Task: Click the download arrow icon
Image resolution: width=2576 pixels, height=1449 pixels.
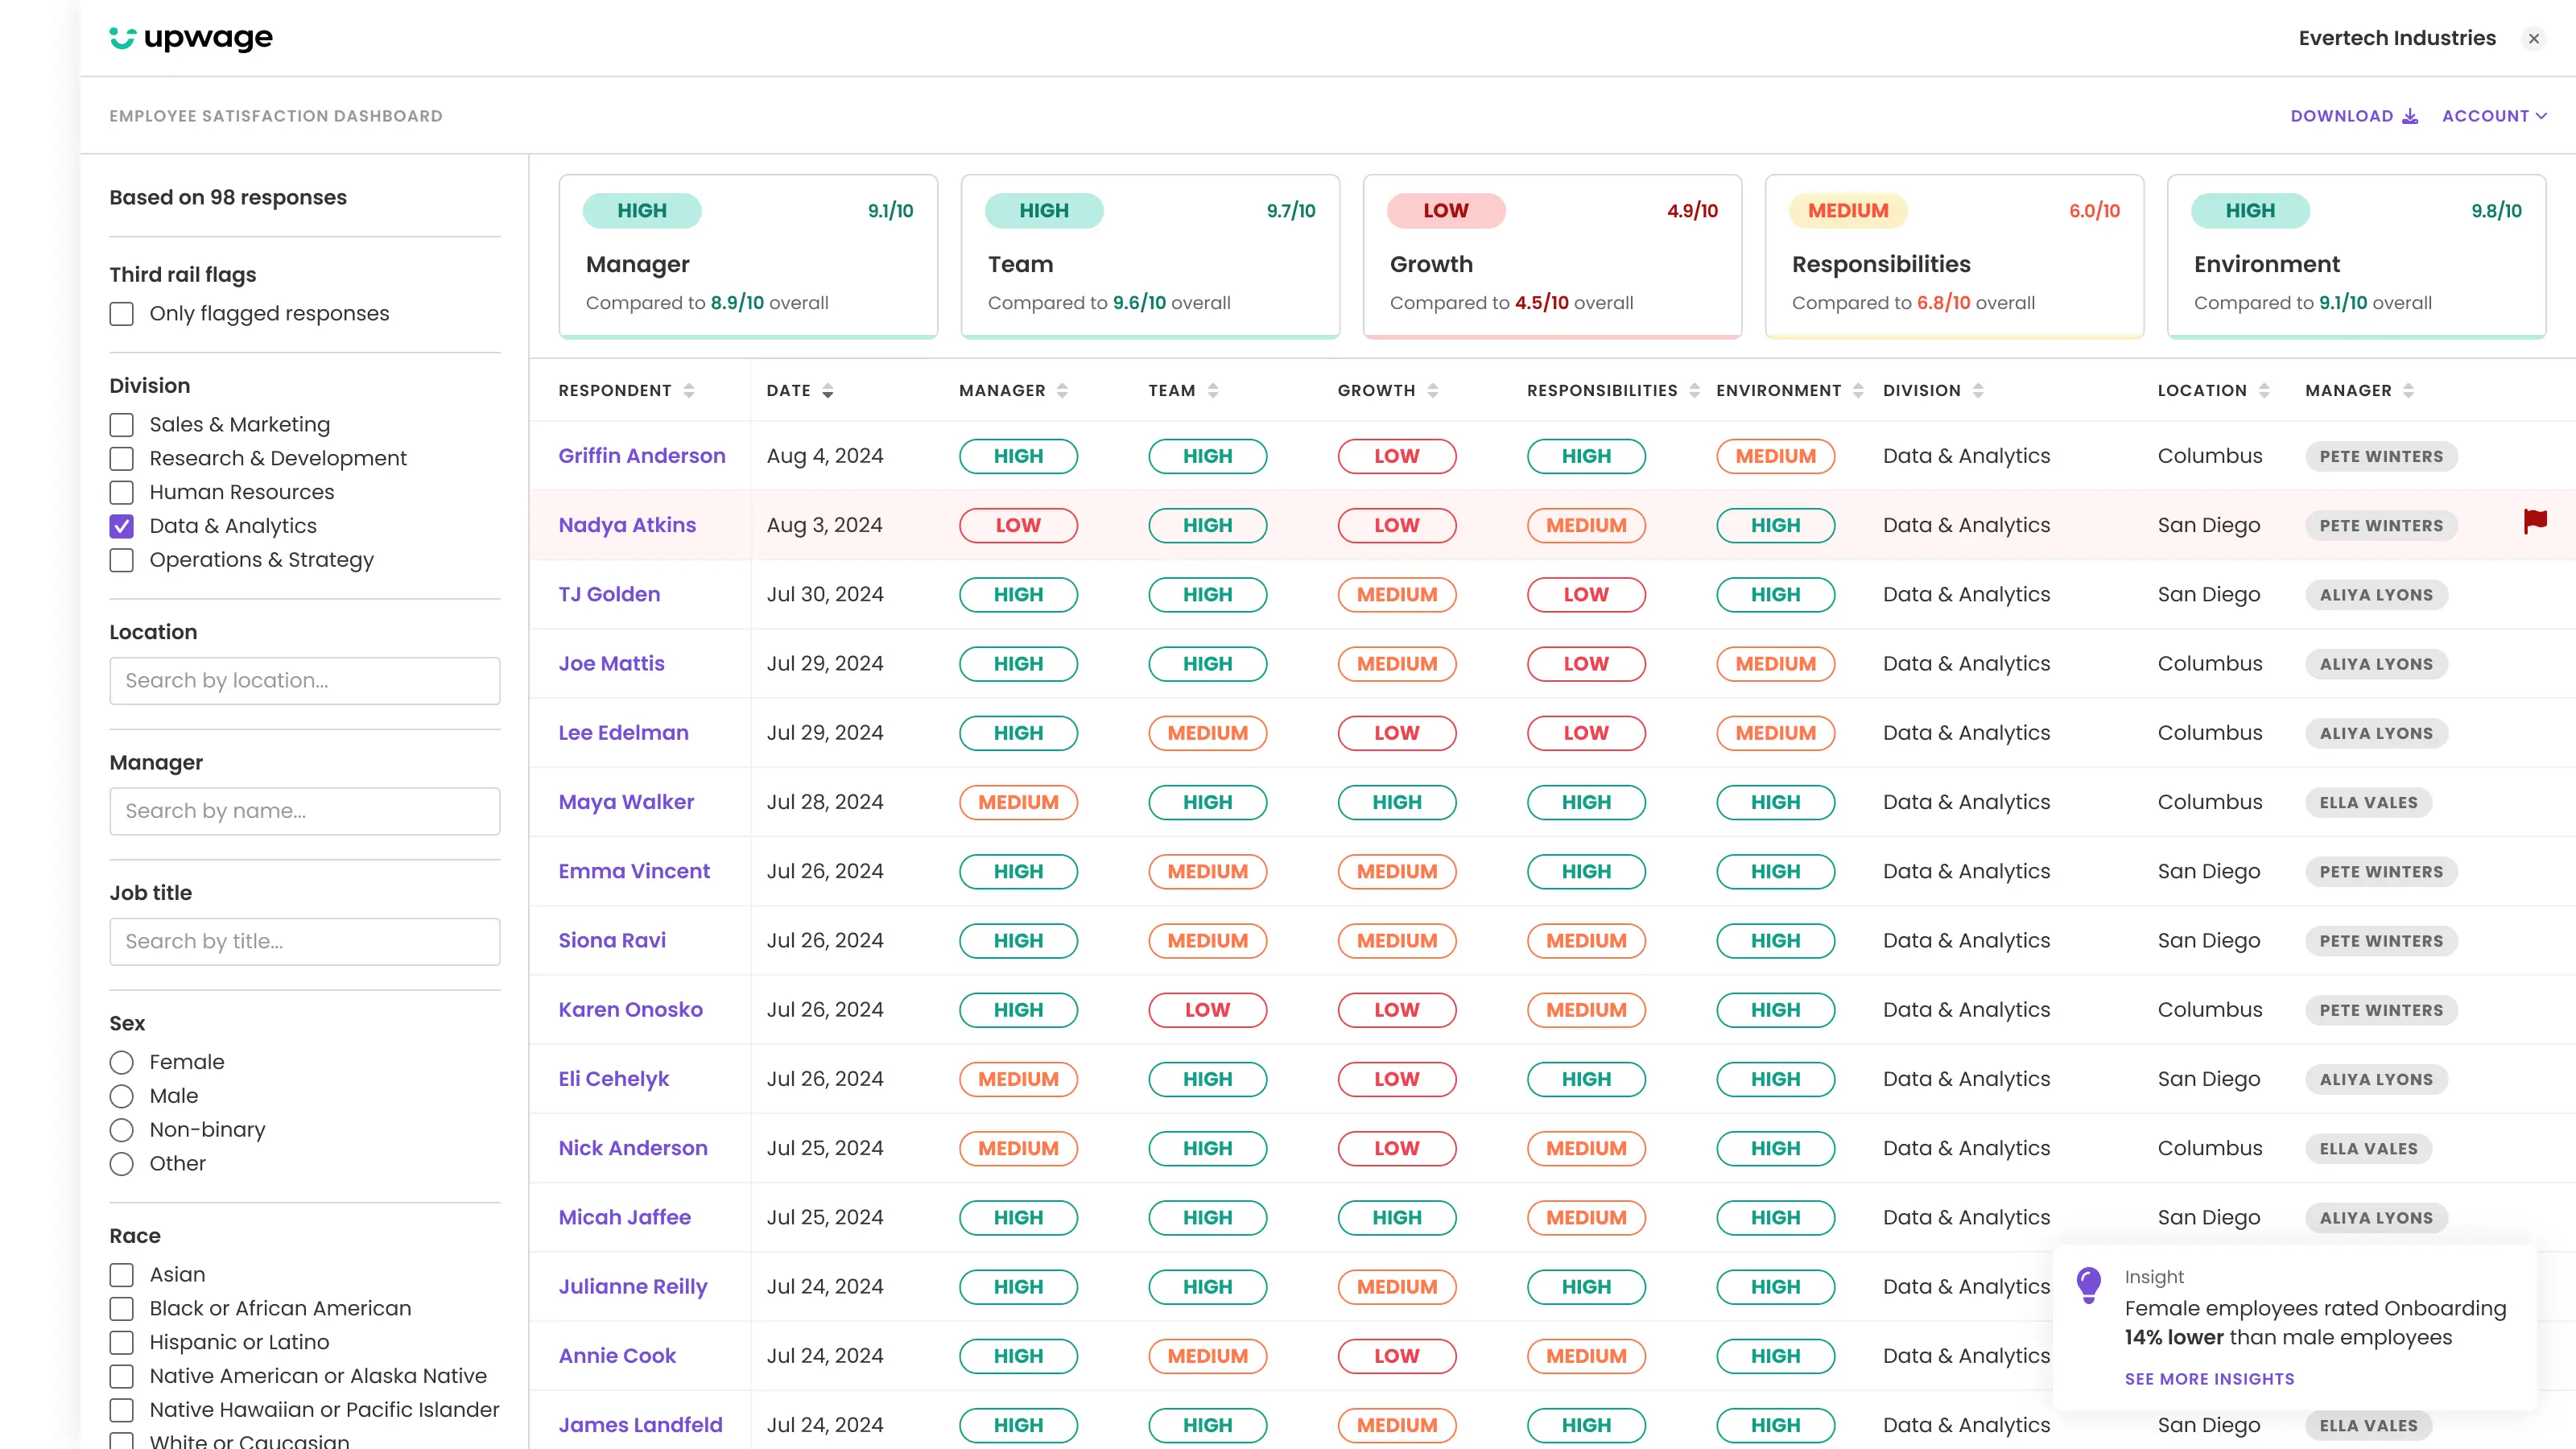Action: tap(2410, 116)
